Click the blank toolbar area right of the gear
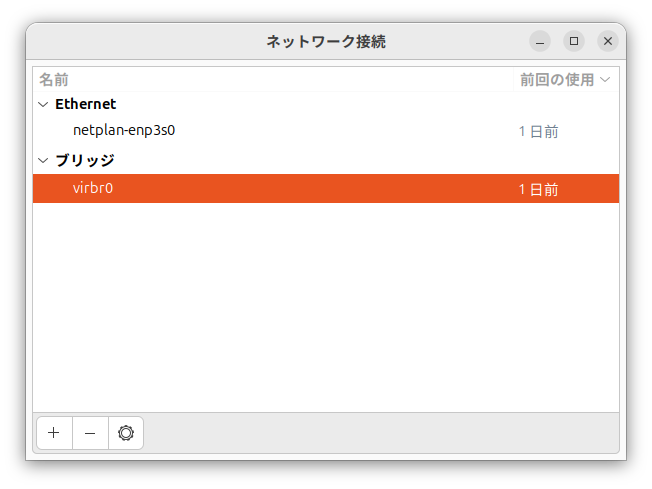The width and height of the screenshot is (652, 489). (x=380, y=433)
